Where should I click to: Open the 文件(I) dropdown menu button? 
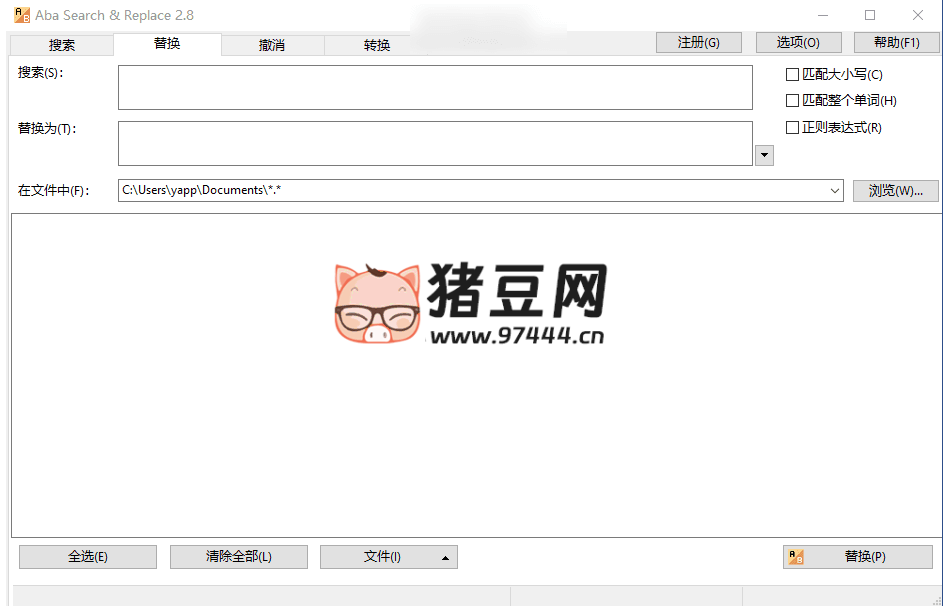(x=388, y=557)
